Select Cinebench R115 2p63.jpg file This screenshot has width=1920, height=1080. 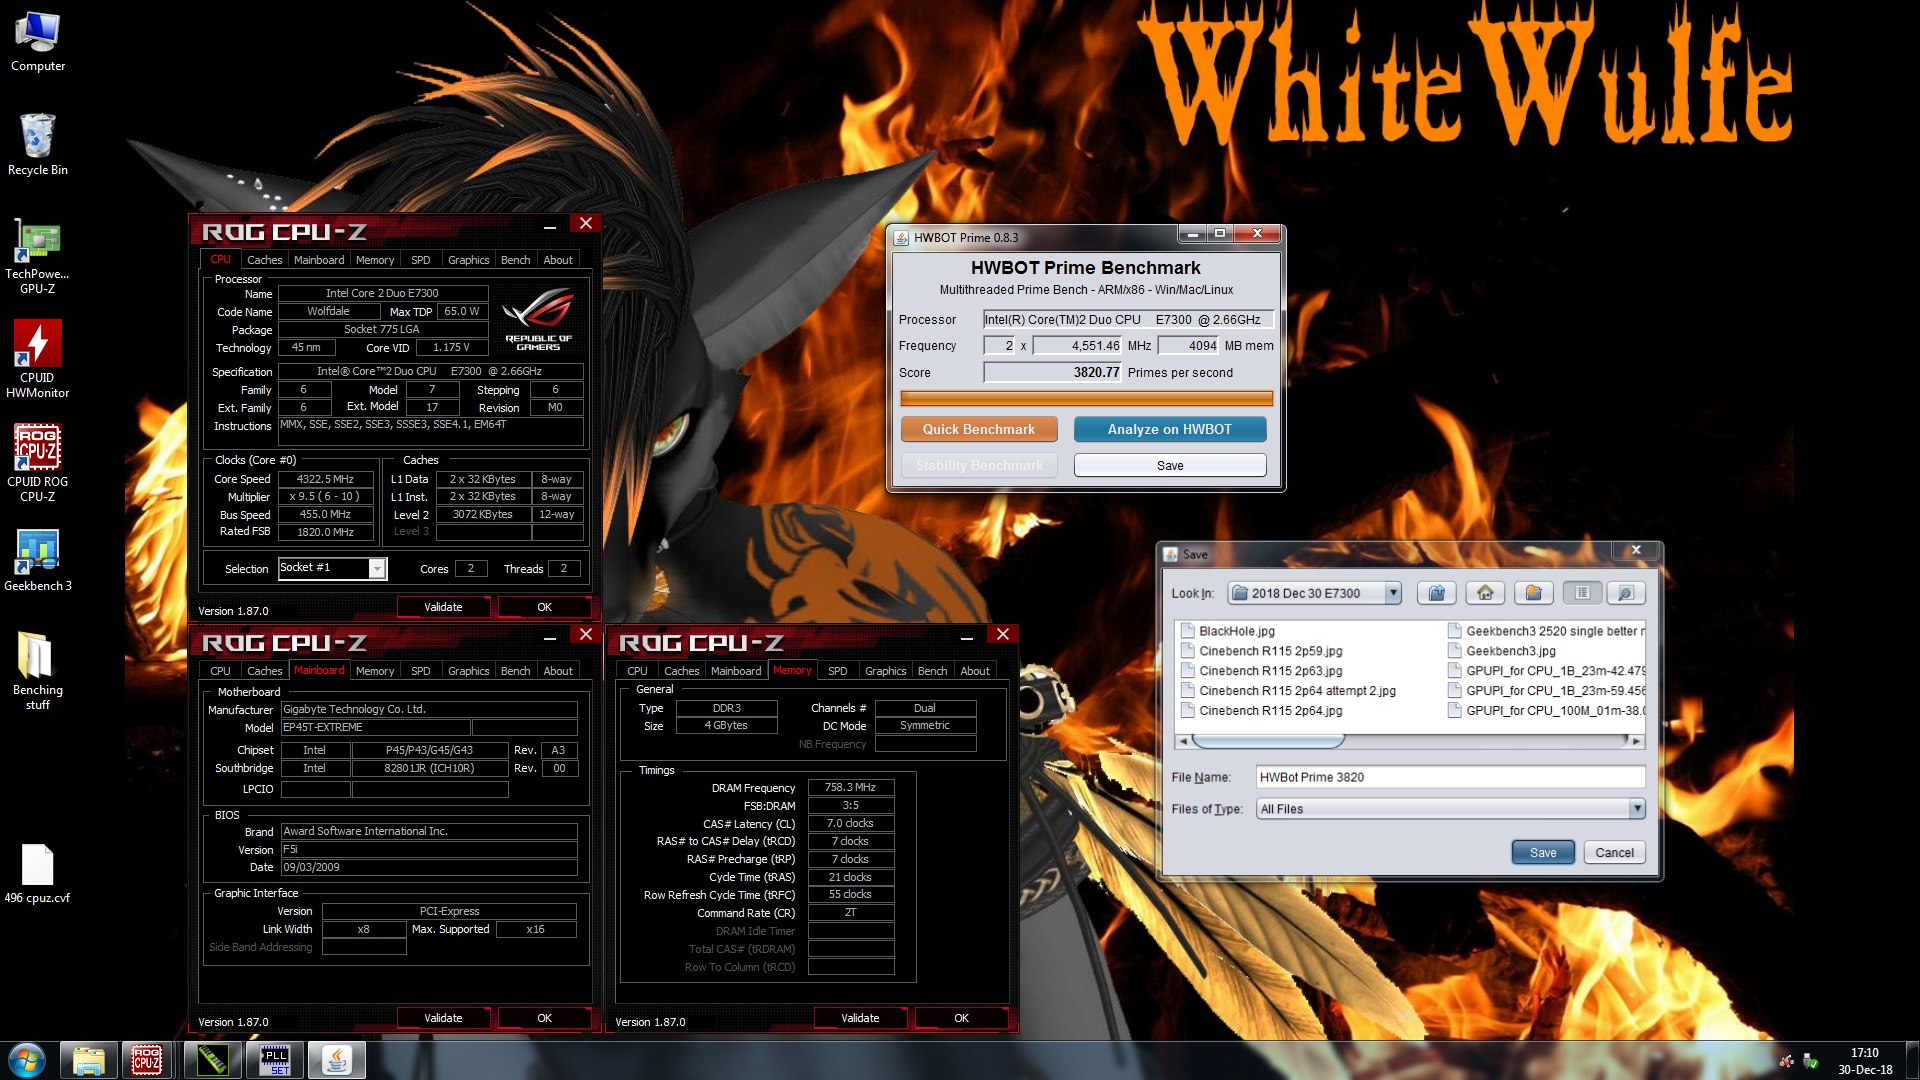coord(1261,671)
